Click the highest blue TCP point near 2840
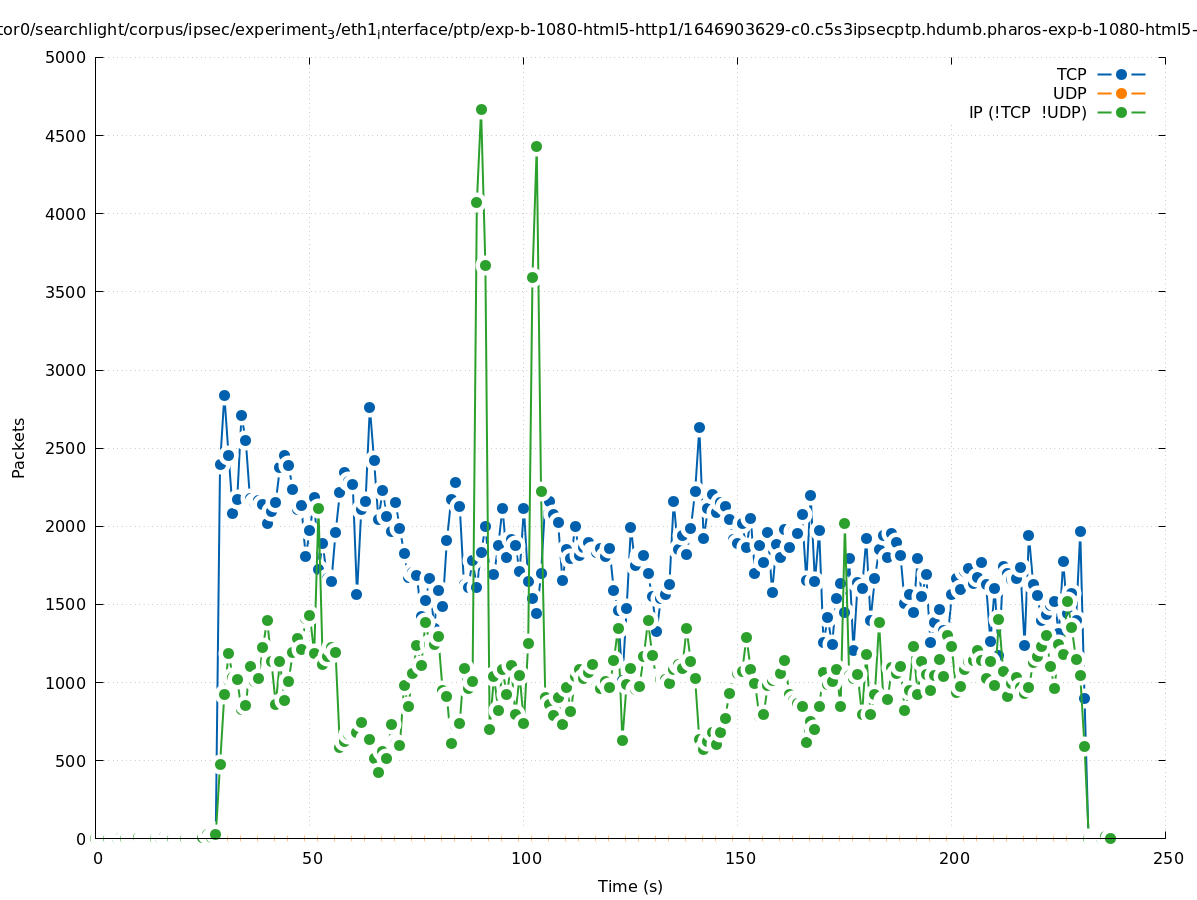The height and width of the screenshot is (900, 1197). (224, 395)
